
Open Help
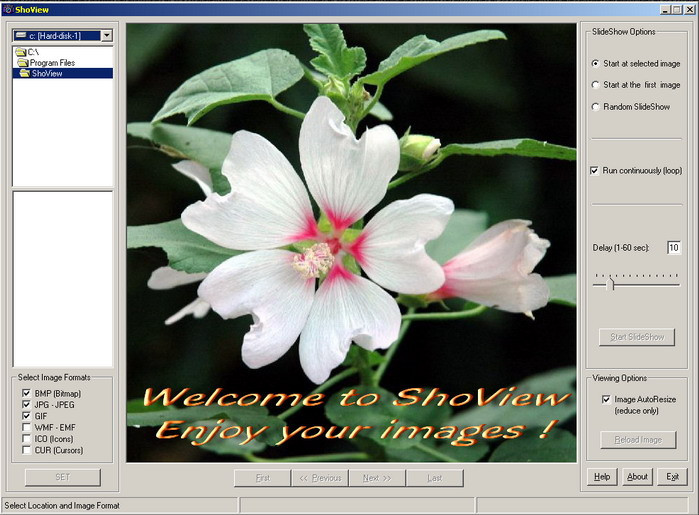[x=602, y=477]
